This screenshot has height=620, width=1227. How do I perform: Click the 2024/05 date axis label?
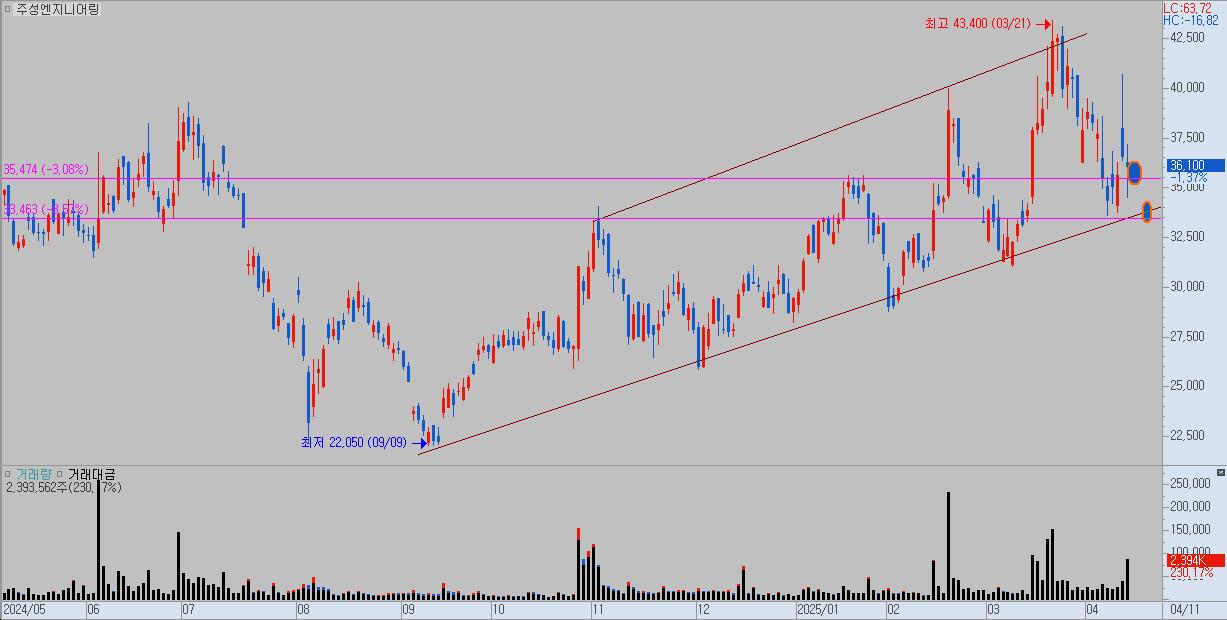click(24, 609)
